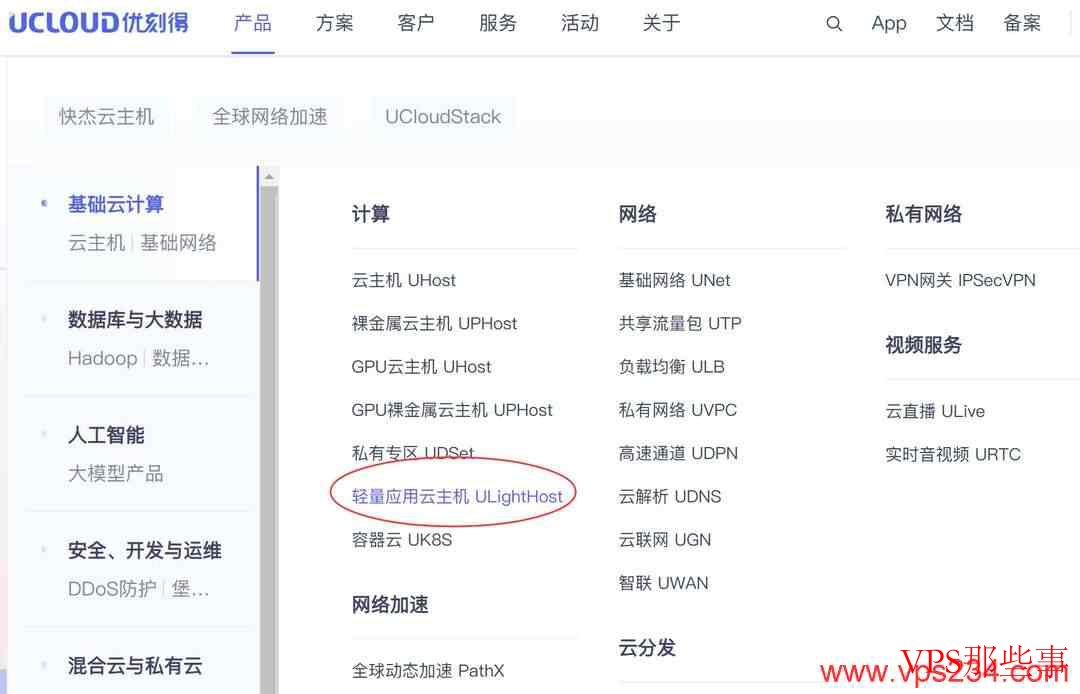Select the 混合云与私有云 category

[x=135, y=666]
